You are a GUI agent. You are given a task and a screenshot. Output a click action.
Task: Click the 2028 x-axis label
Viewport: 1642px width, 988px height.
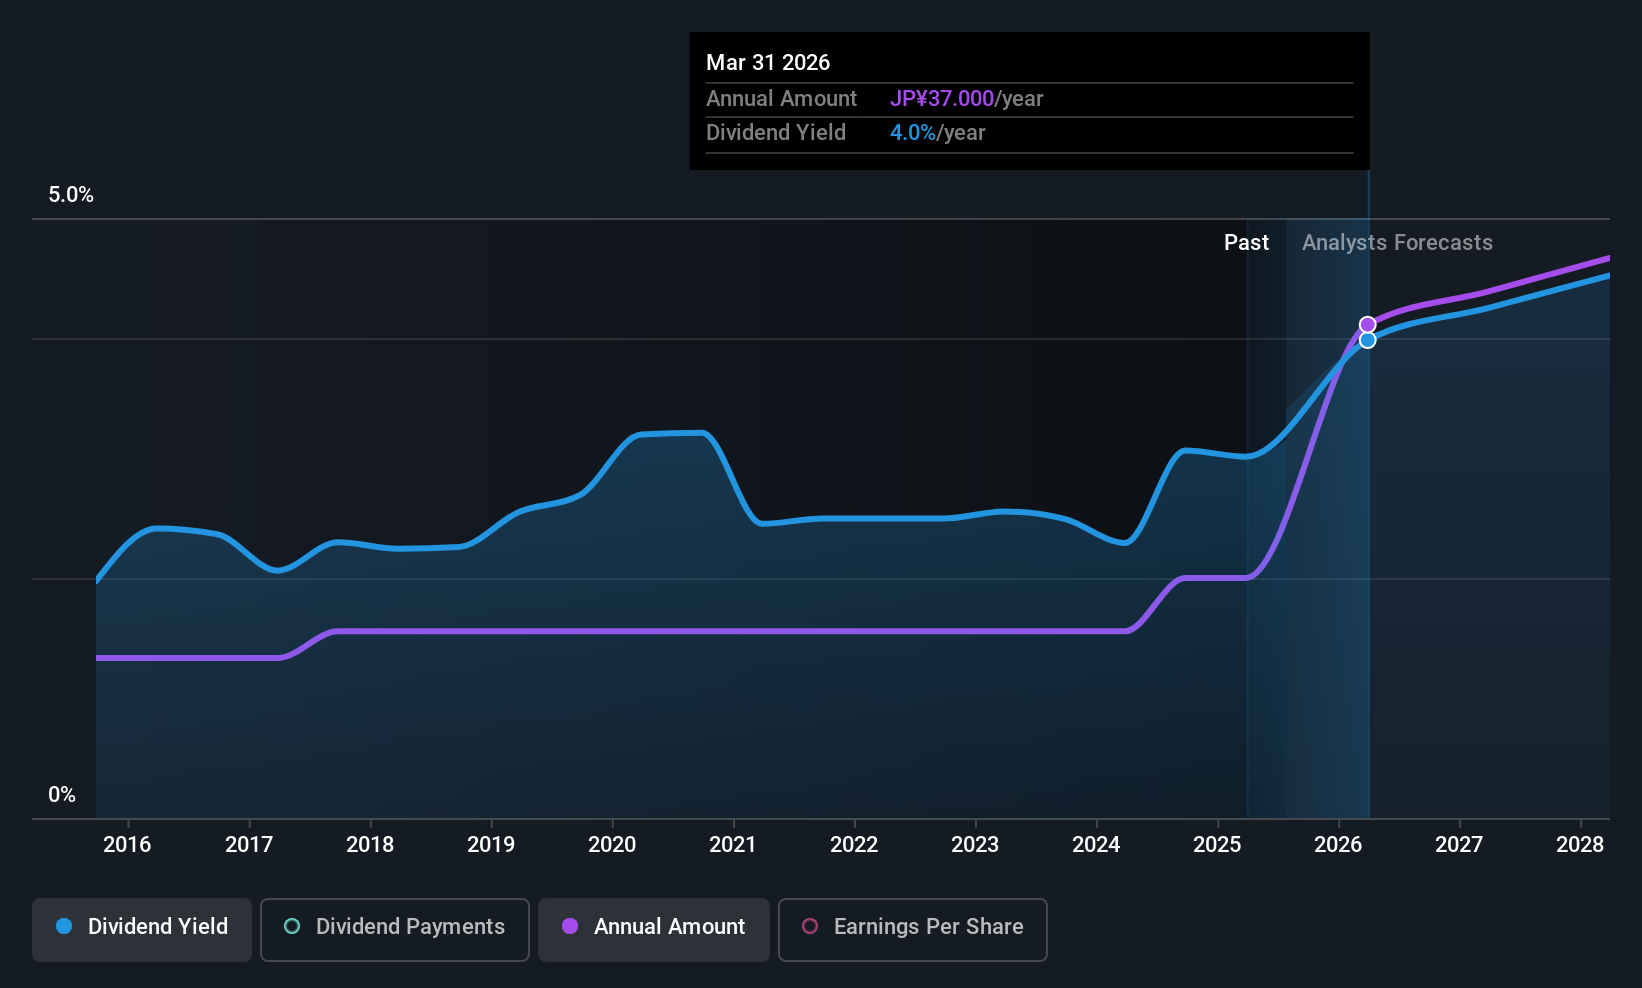1580,845
